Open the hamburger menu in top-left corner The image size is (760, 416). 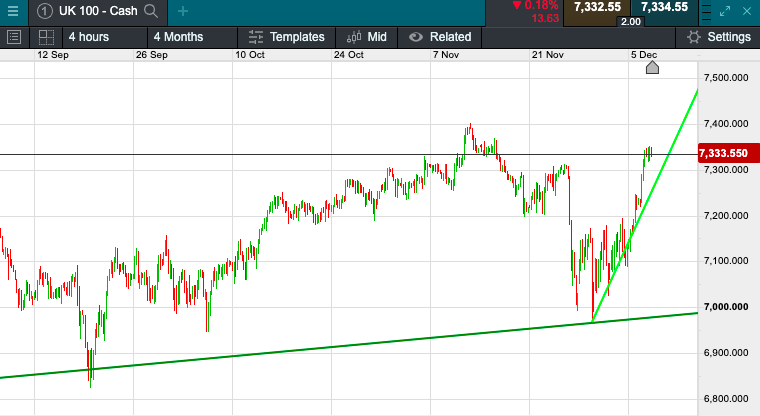pyautogui.click(x=14, y=11)
